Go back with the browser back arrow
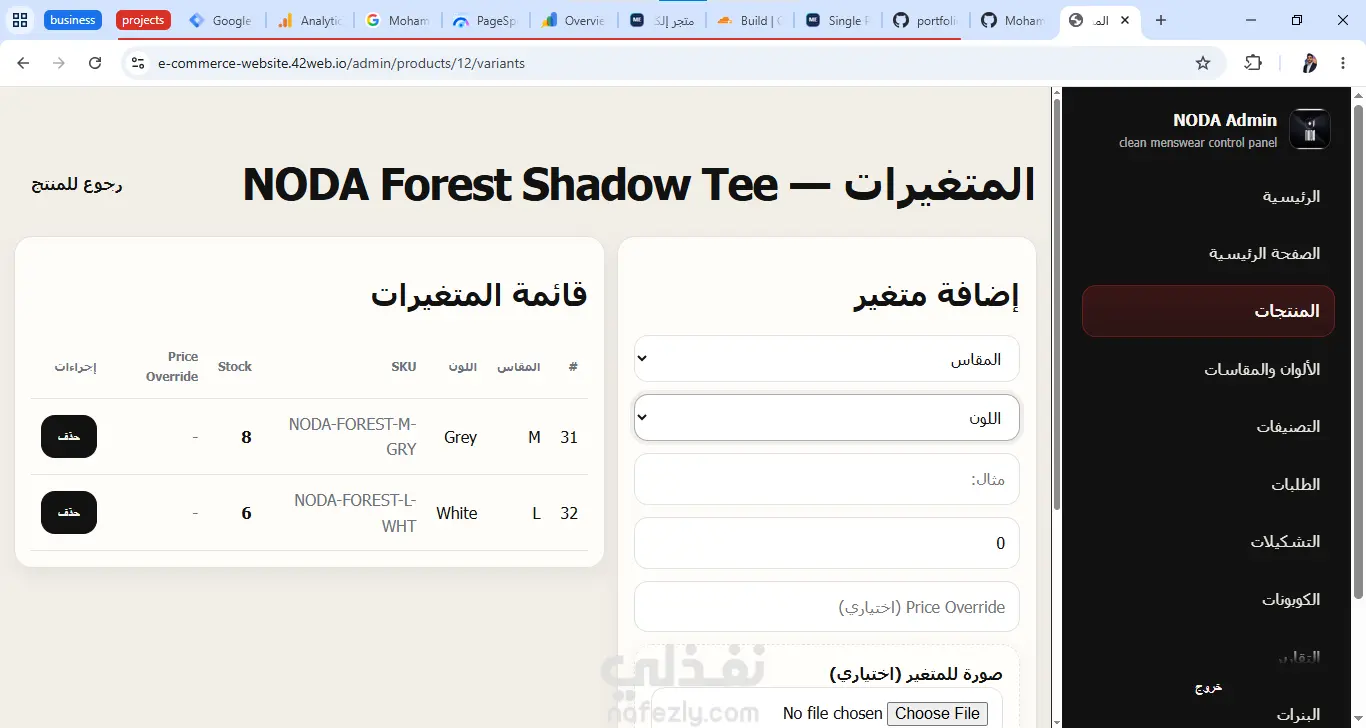Image resolution: width=1366 pixels, height=728 pixels. click(x=23, y=63)
